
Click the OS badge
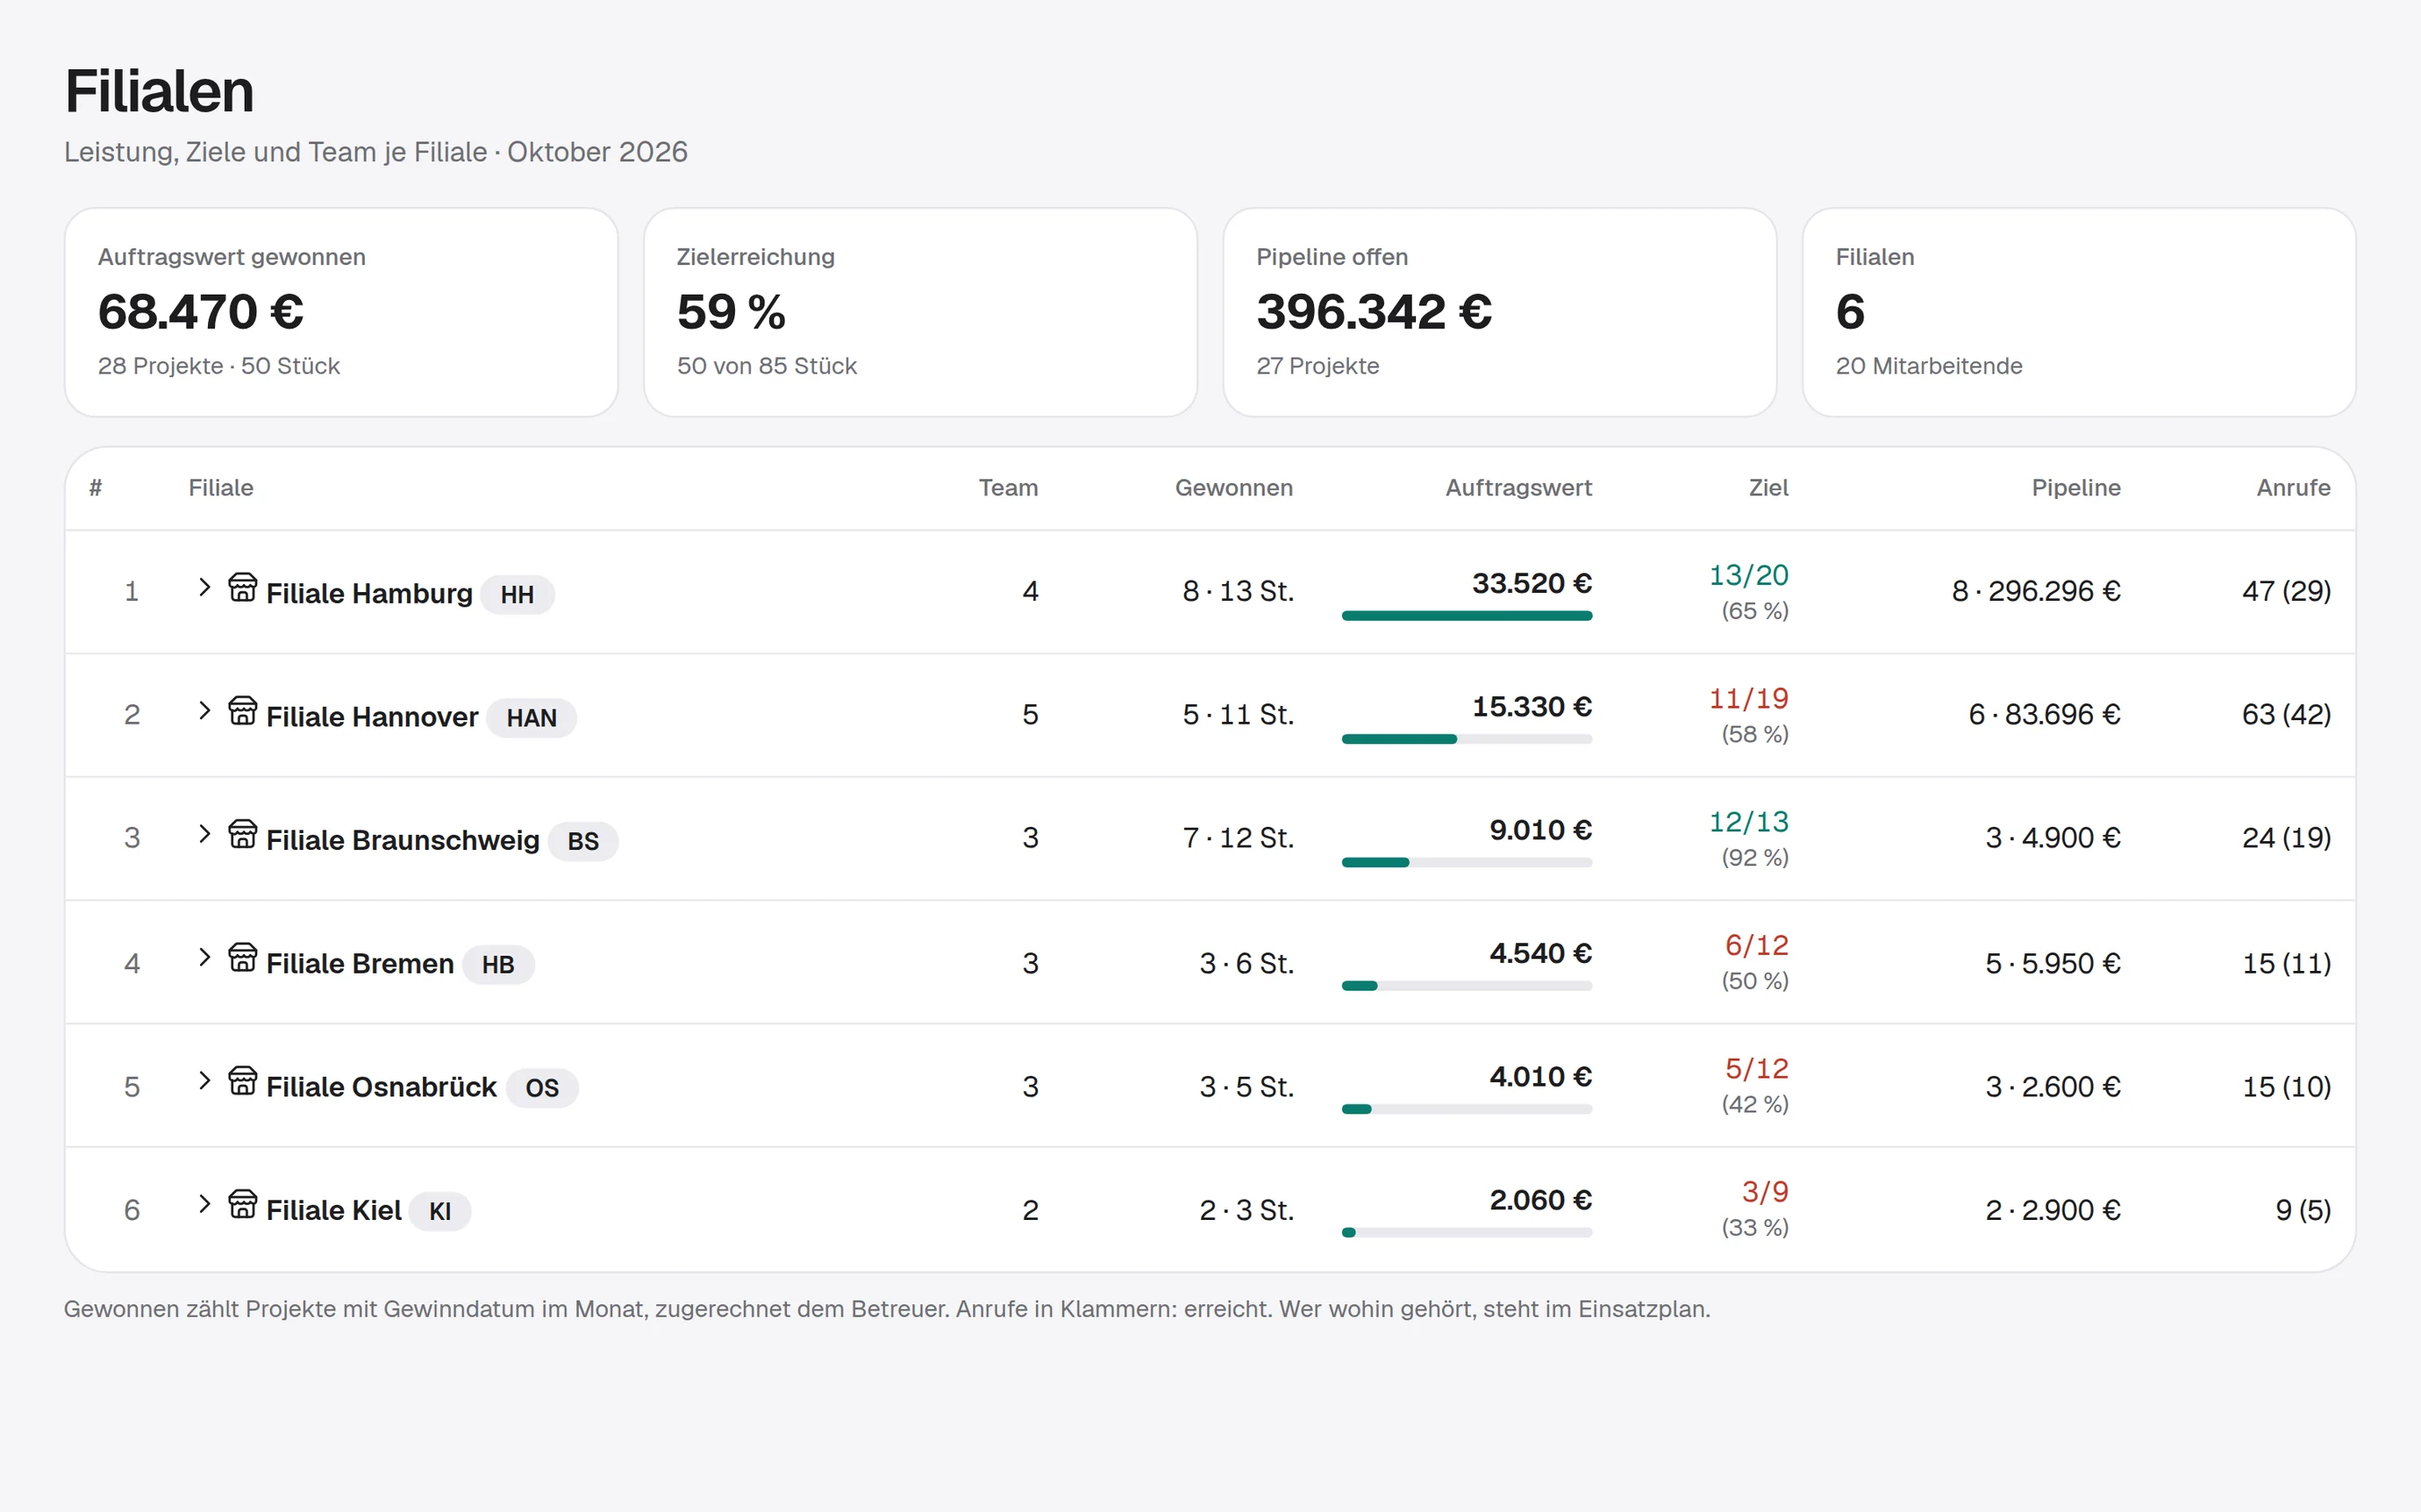click(542, 1088)
